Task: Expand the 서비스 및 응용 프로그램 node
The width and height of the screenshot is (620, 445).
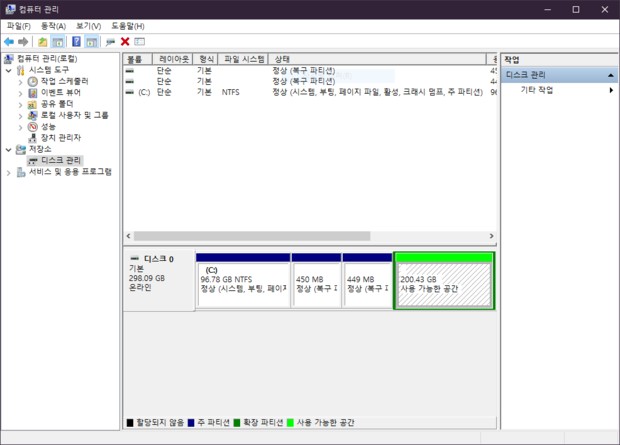Action: point(8,172)
